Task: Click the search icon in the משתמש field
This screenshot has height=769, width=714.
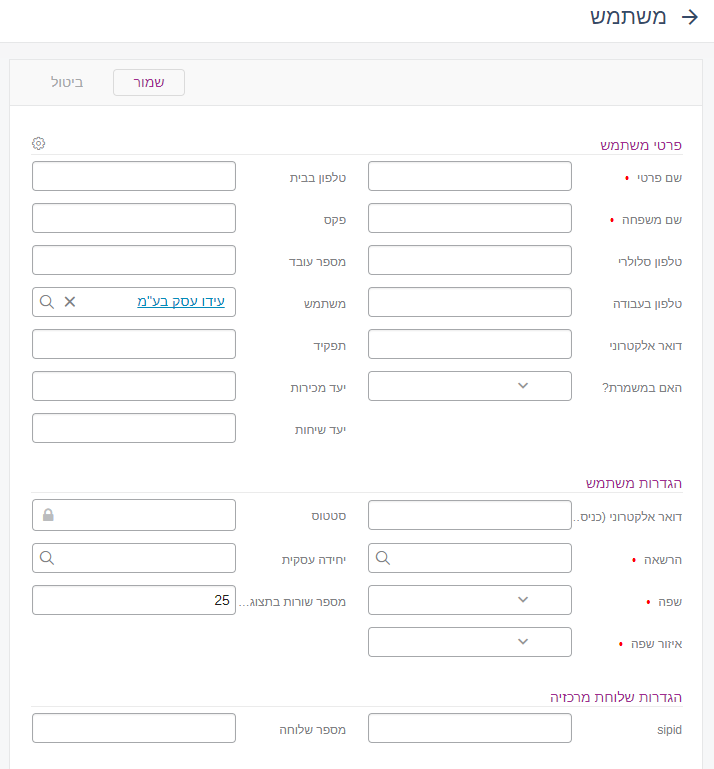Action: [x=47, y=301]
